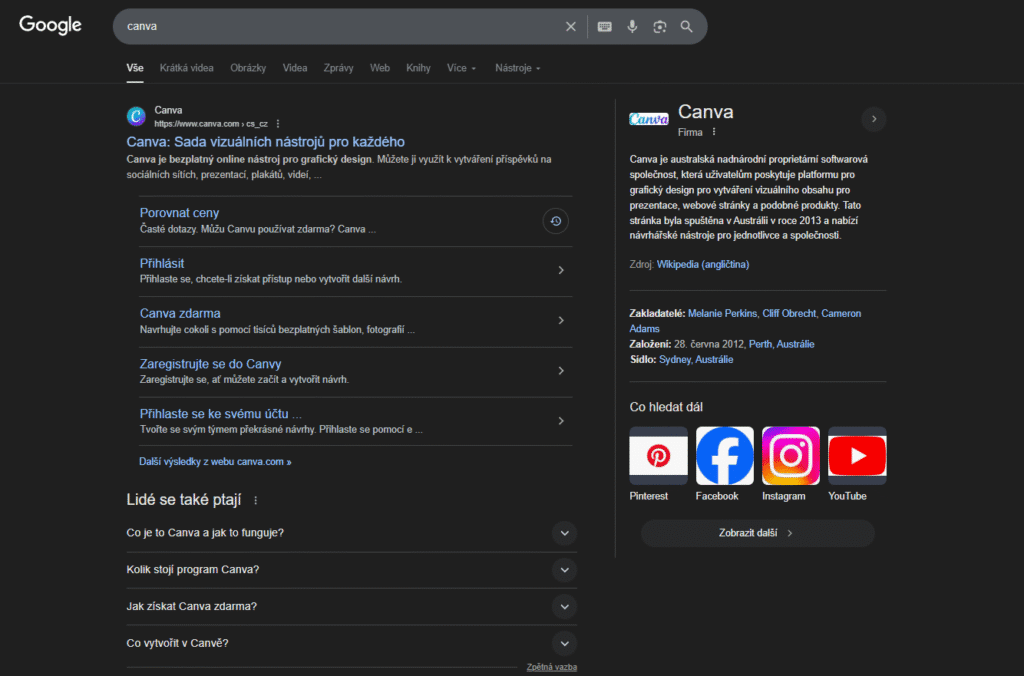This screenshot has height=676, width=1024.
Task: Open the Instagram icon tile
Action: [790, 456]
